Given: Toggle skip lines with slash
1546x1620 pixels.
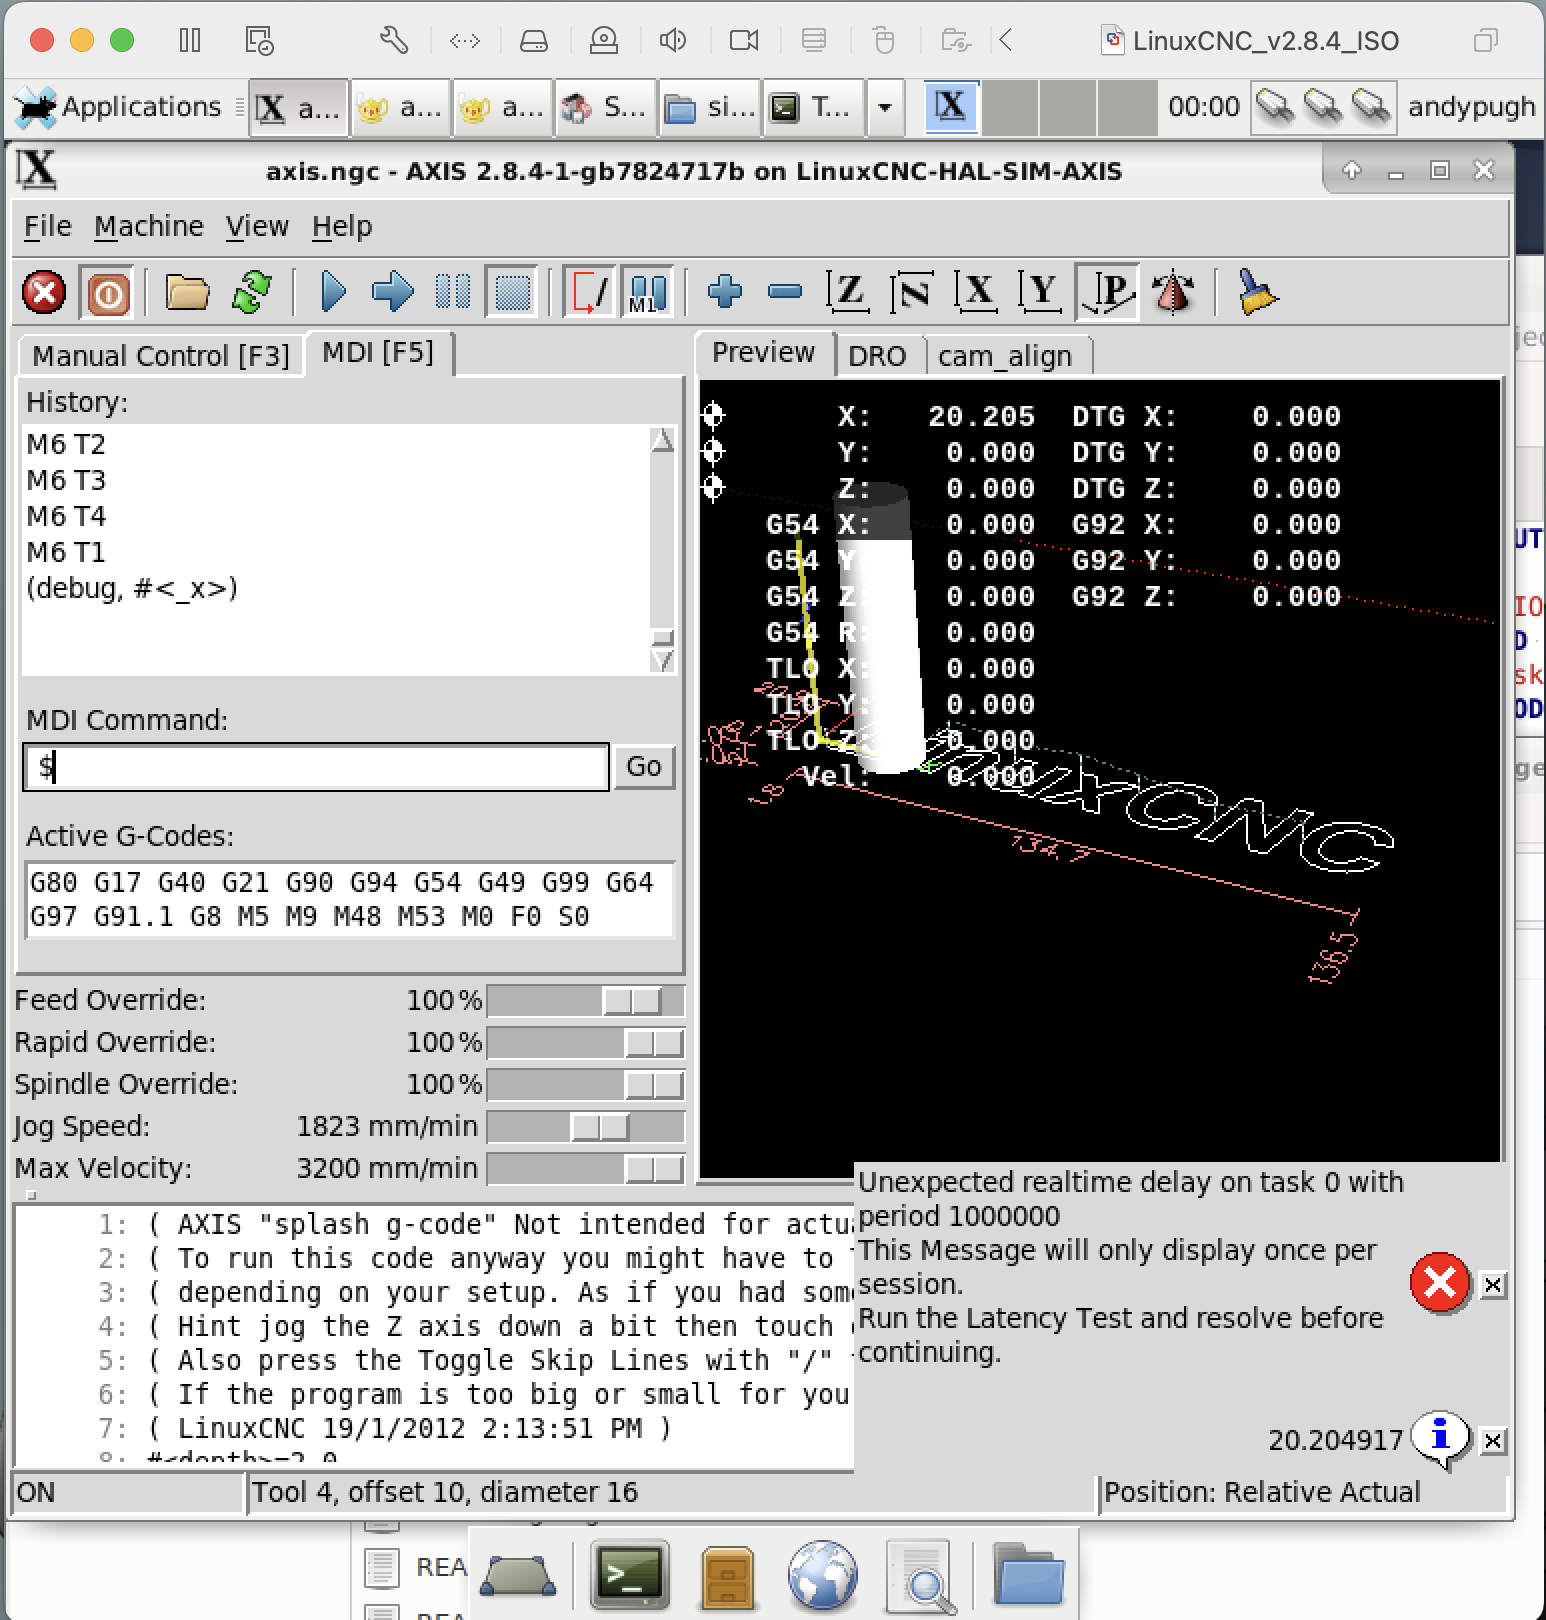Looking at the screenshot, I should 589,293.
